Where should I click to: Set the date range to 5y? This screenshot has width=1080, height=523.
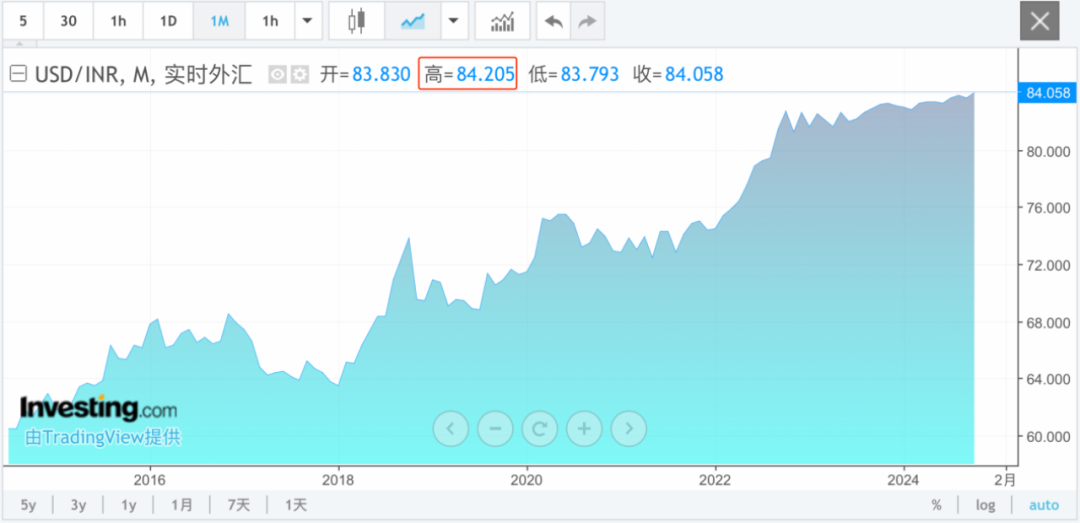click(28, 505)
